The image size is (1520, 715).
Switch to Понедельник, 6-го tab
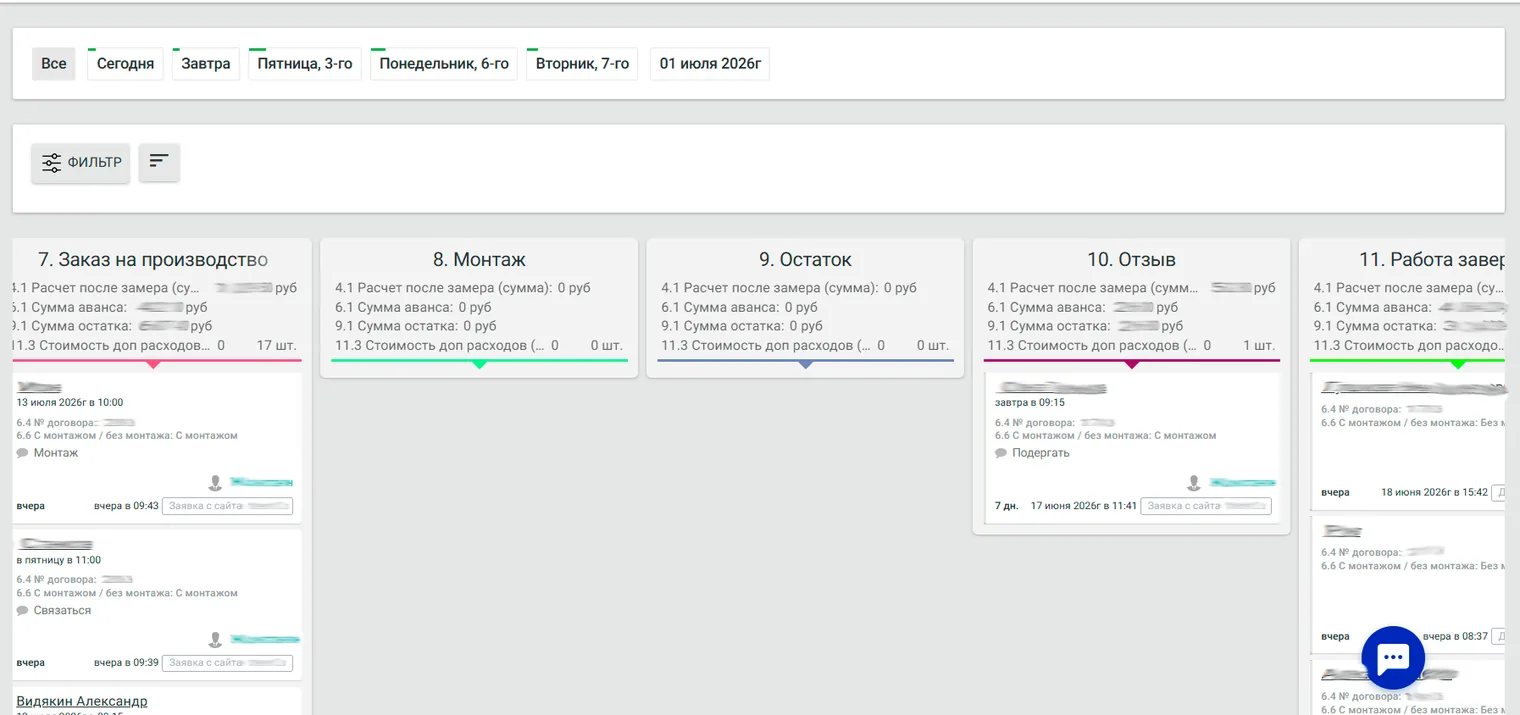tap(444, 64)
